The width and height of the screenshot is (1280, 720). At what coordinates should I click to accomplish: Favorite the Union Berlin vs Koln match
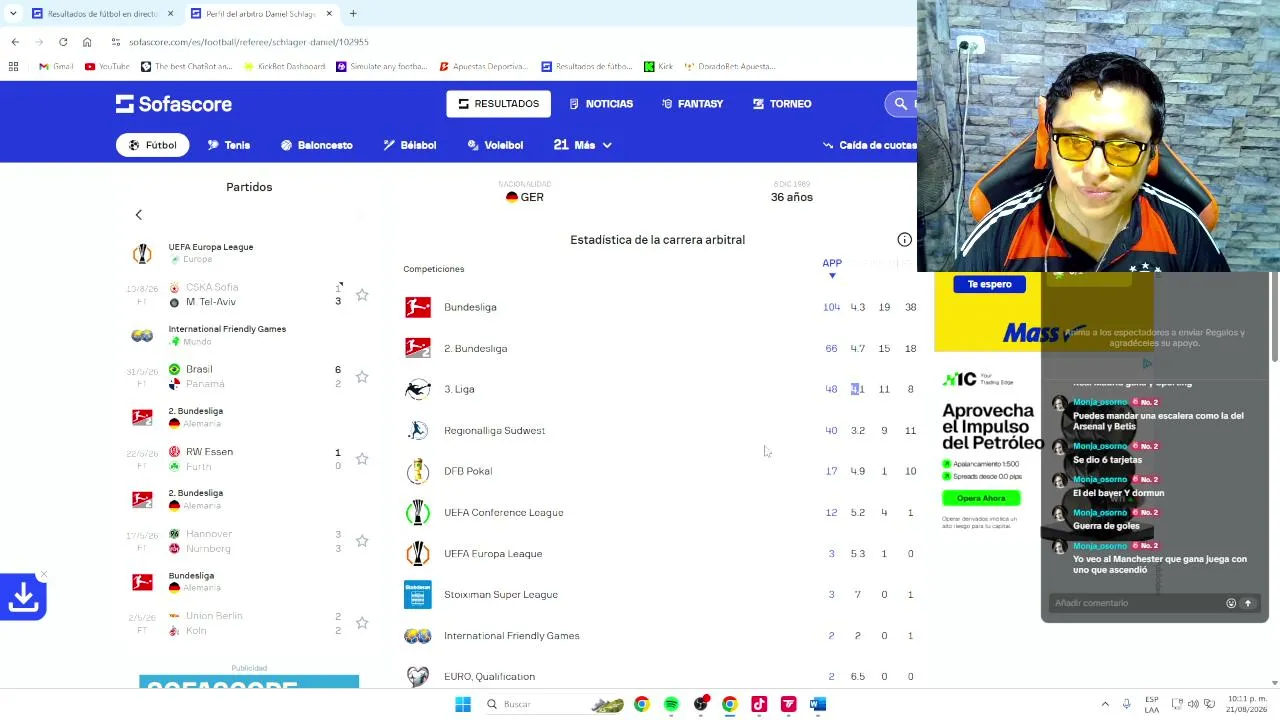coord(362,623)
